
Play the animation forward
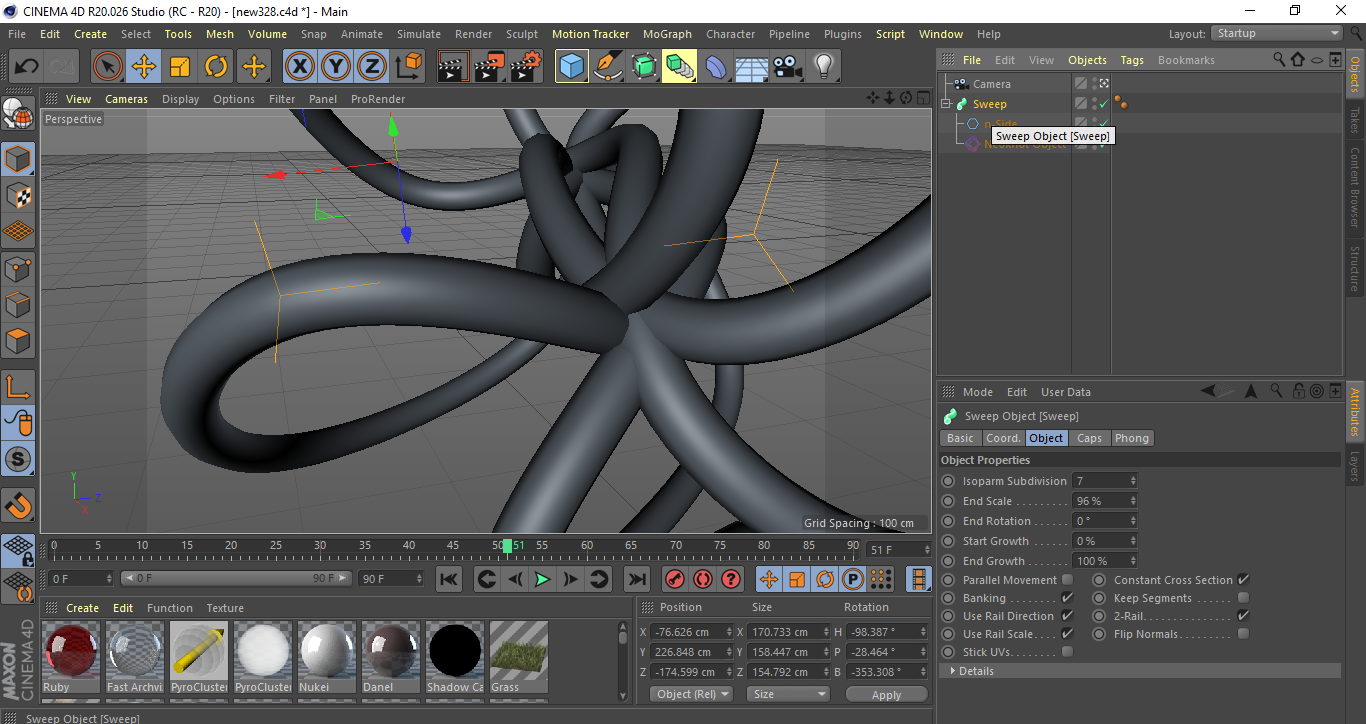click(542, 579)
